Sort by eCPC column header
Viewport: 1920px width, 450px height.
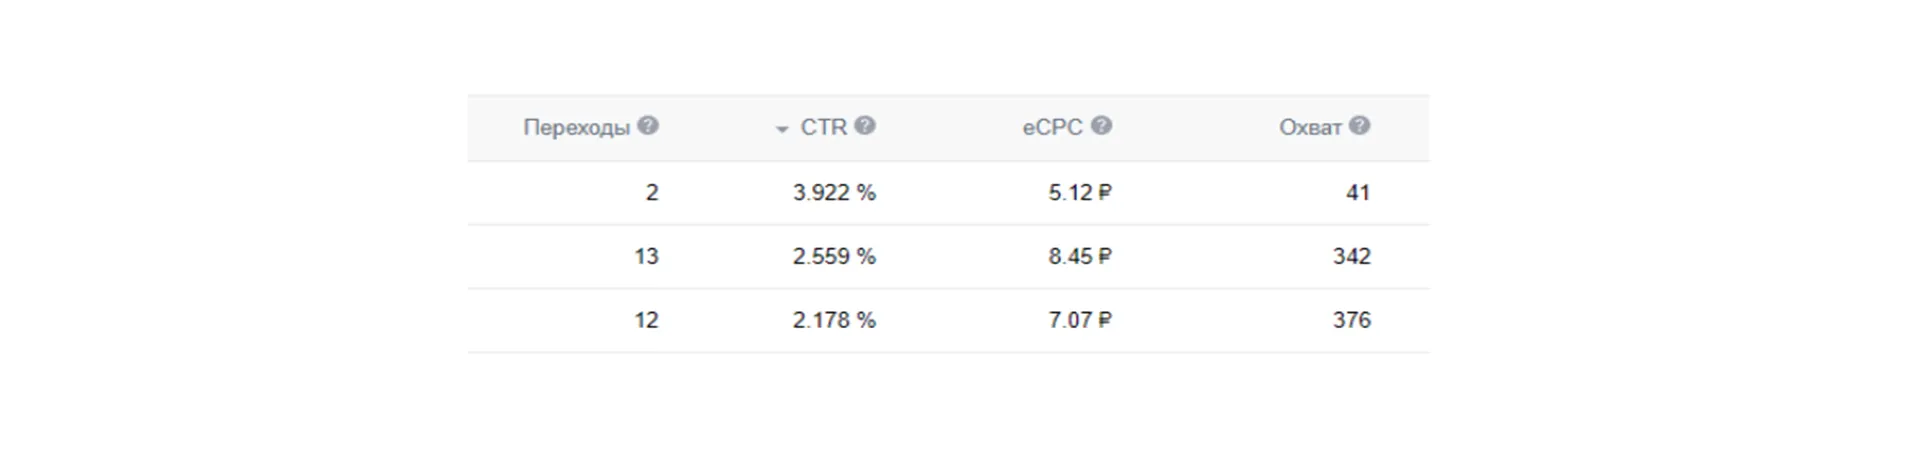coord(1053,127)
